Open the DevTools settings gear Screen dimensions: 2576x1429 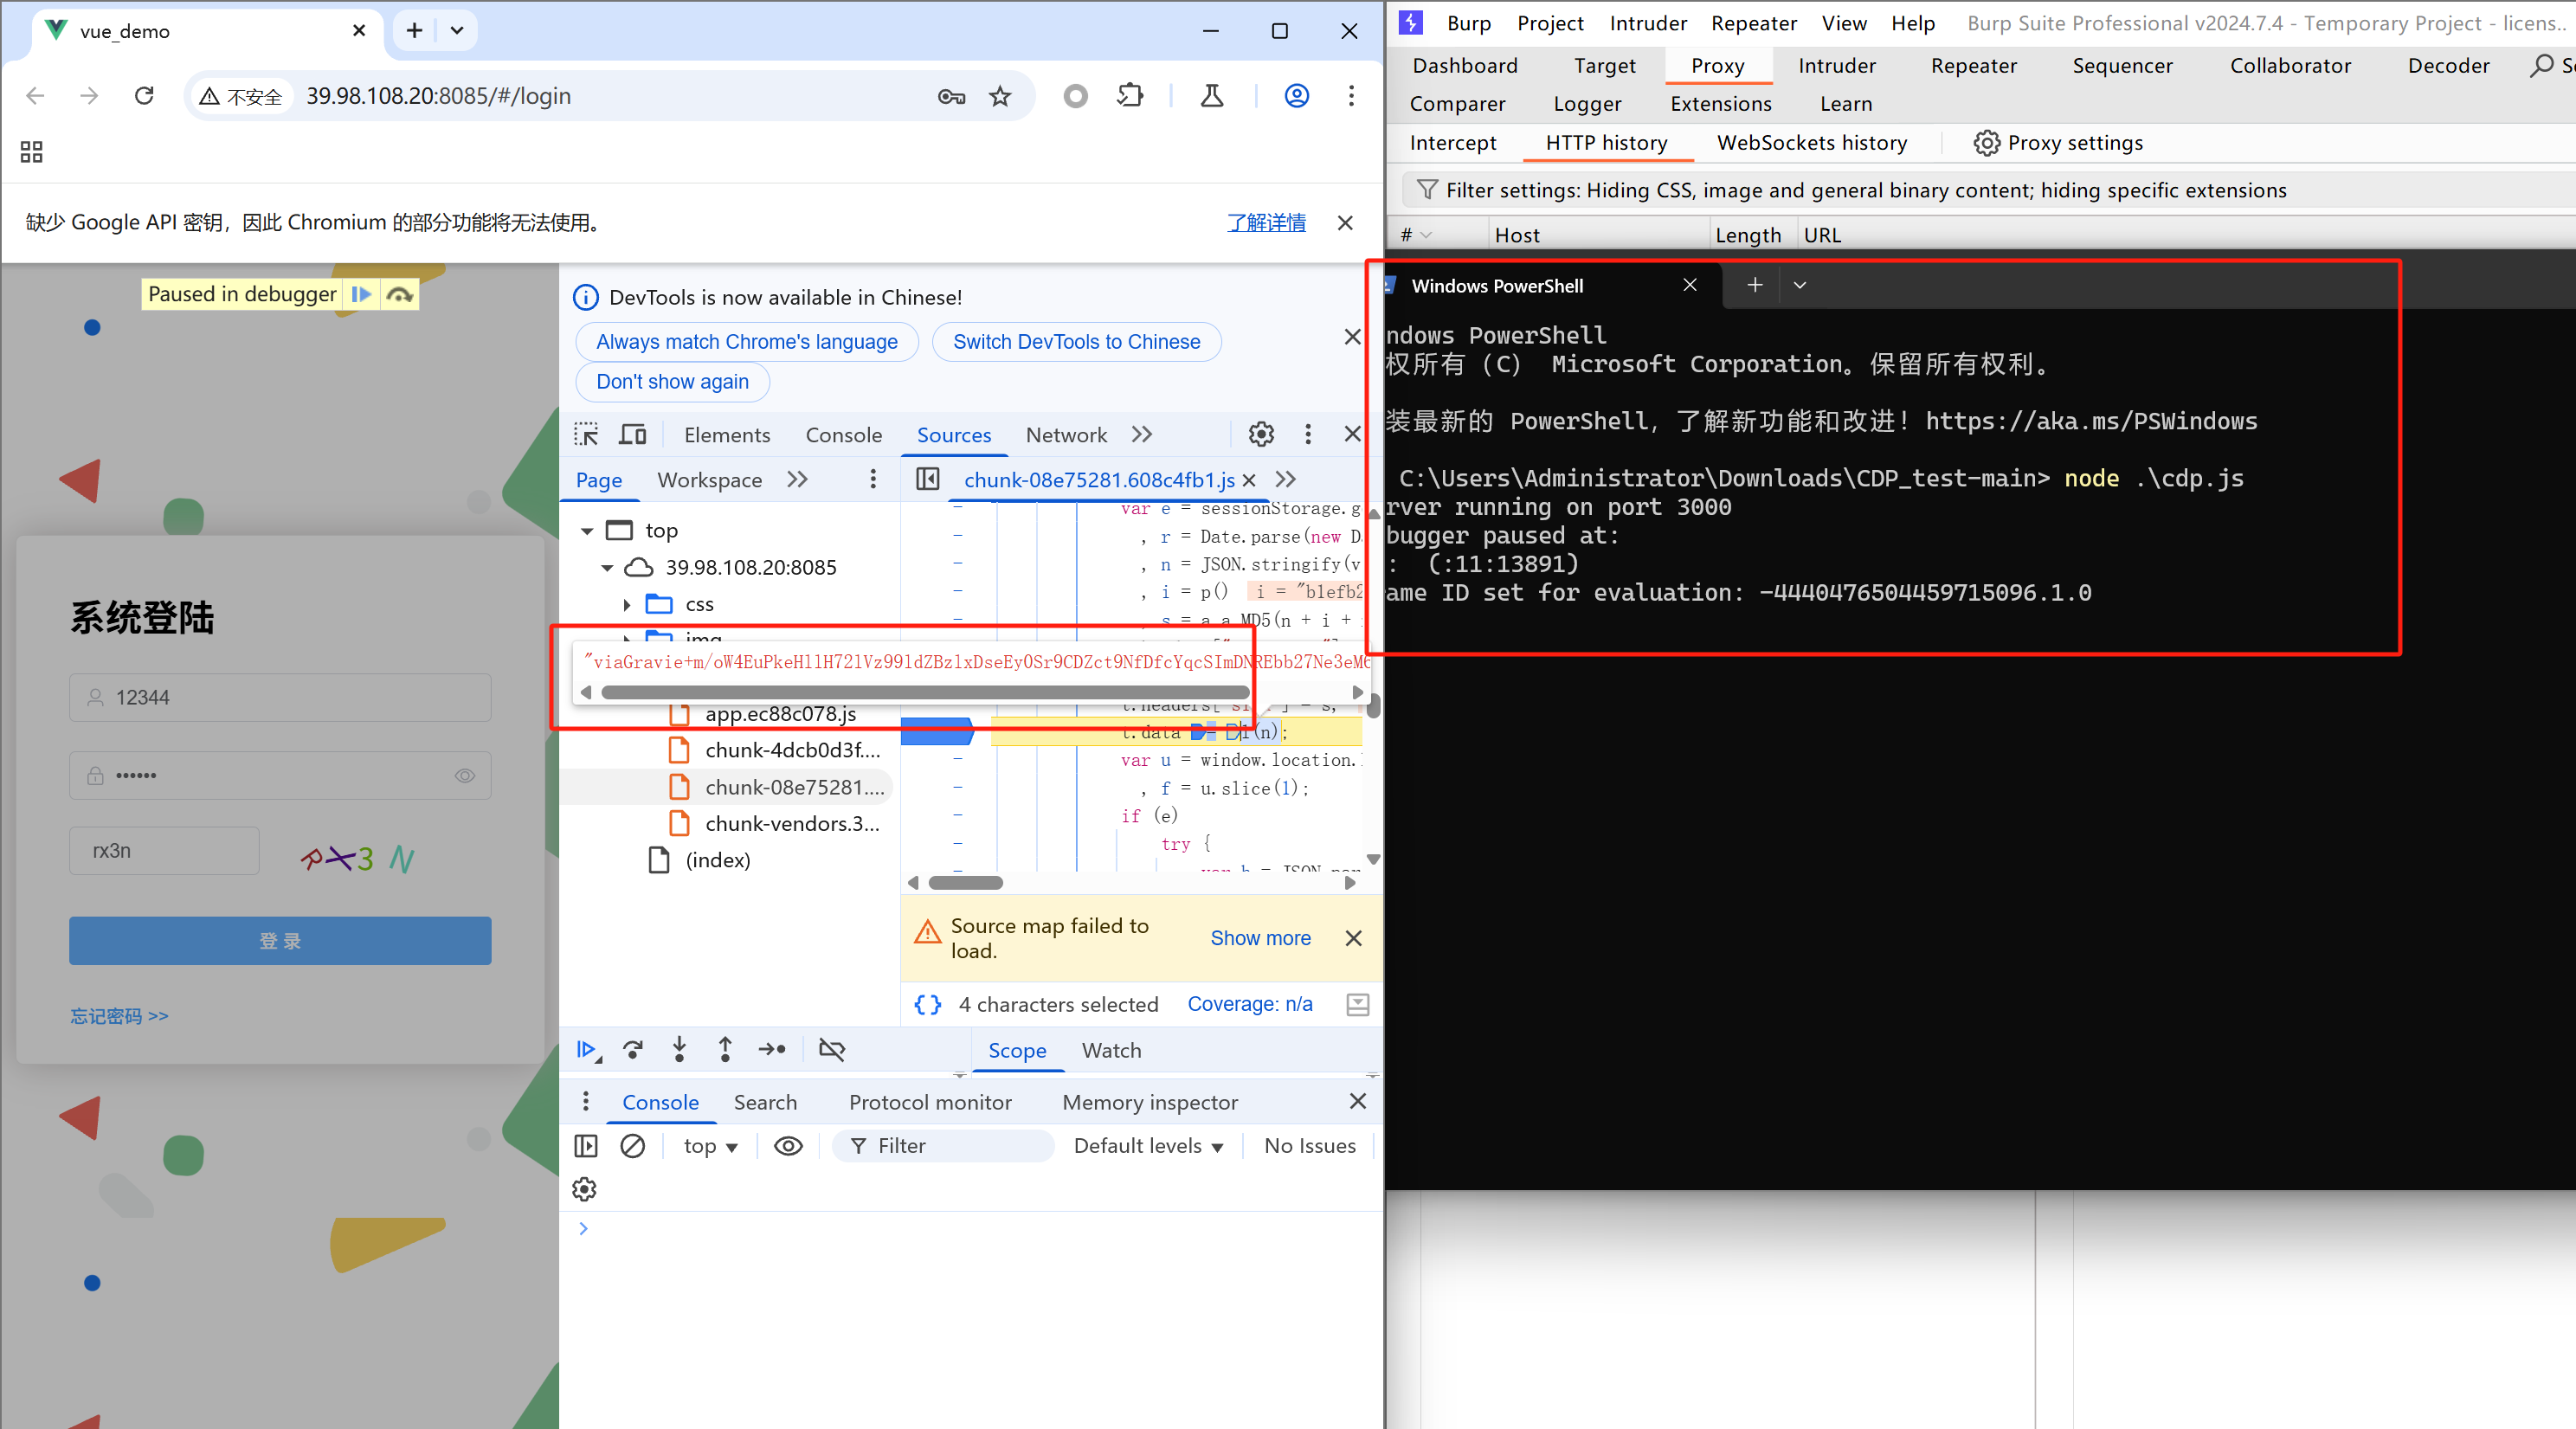[x=1261, y=434]
